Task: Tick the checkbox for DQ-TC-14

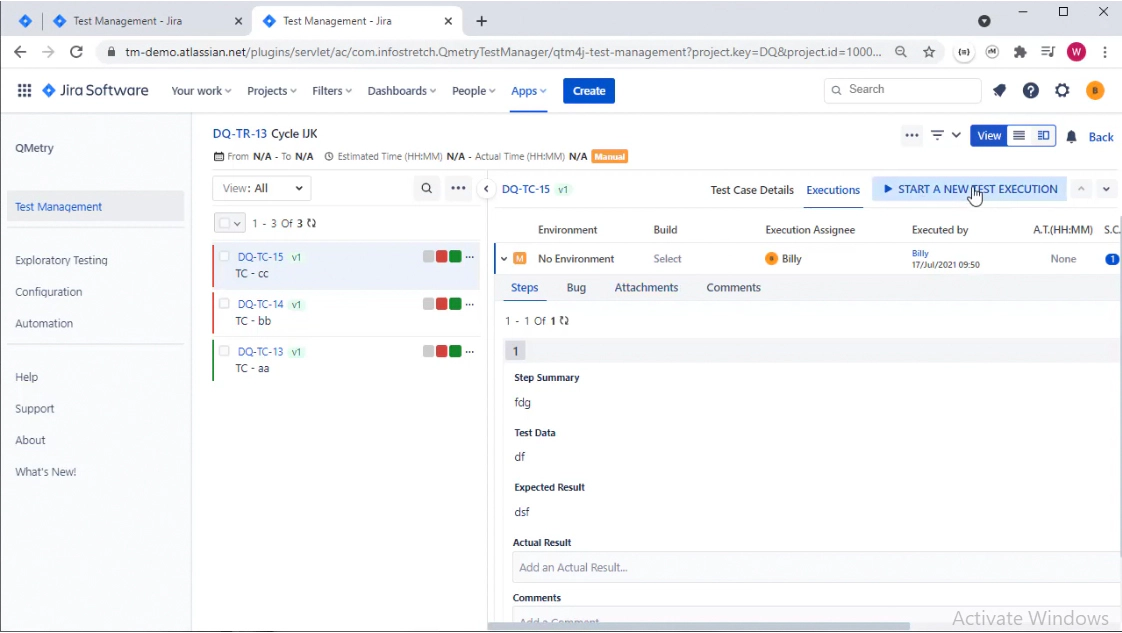Action: (225, 304)
